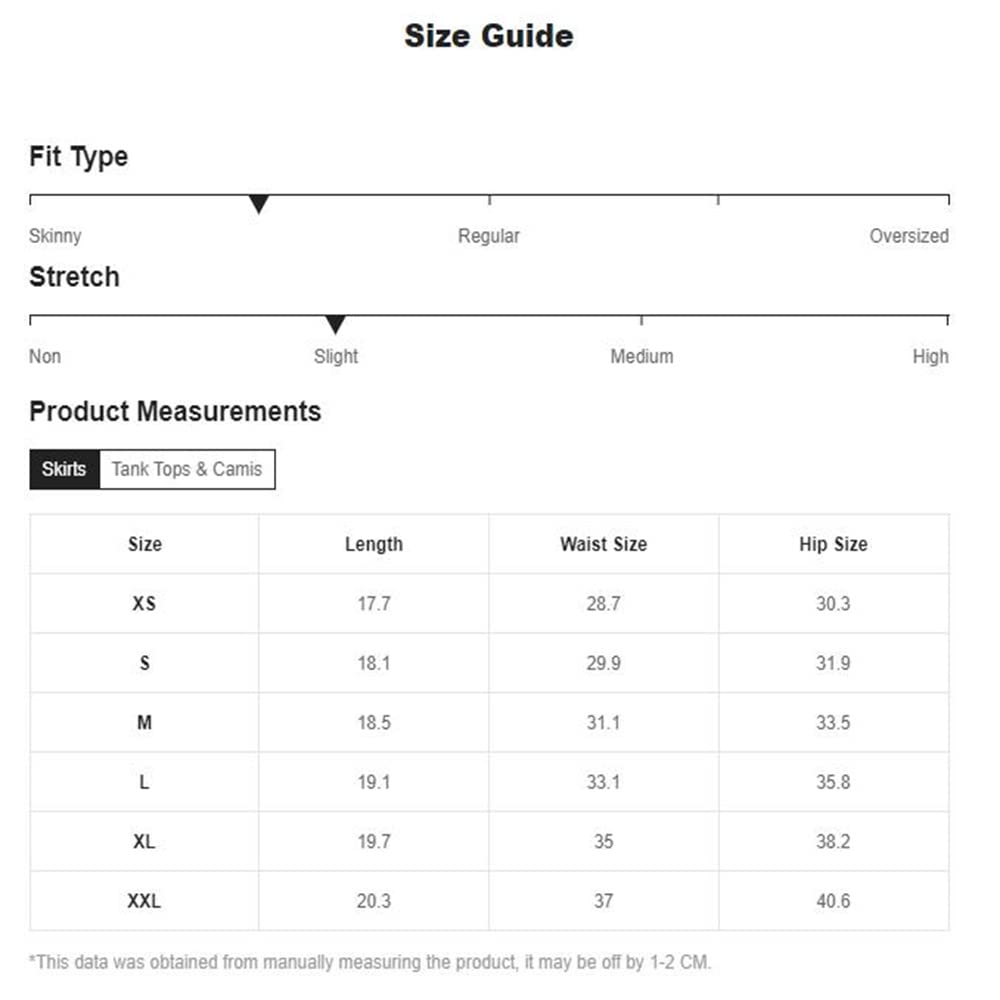This screenshot has height=1000, width=1000.
Task: Click the 38.2 hip cell for XL
Action: click(833, 841)
